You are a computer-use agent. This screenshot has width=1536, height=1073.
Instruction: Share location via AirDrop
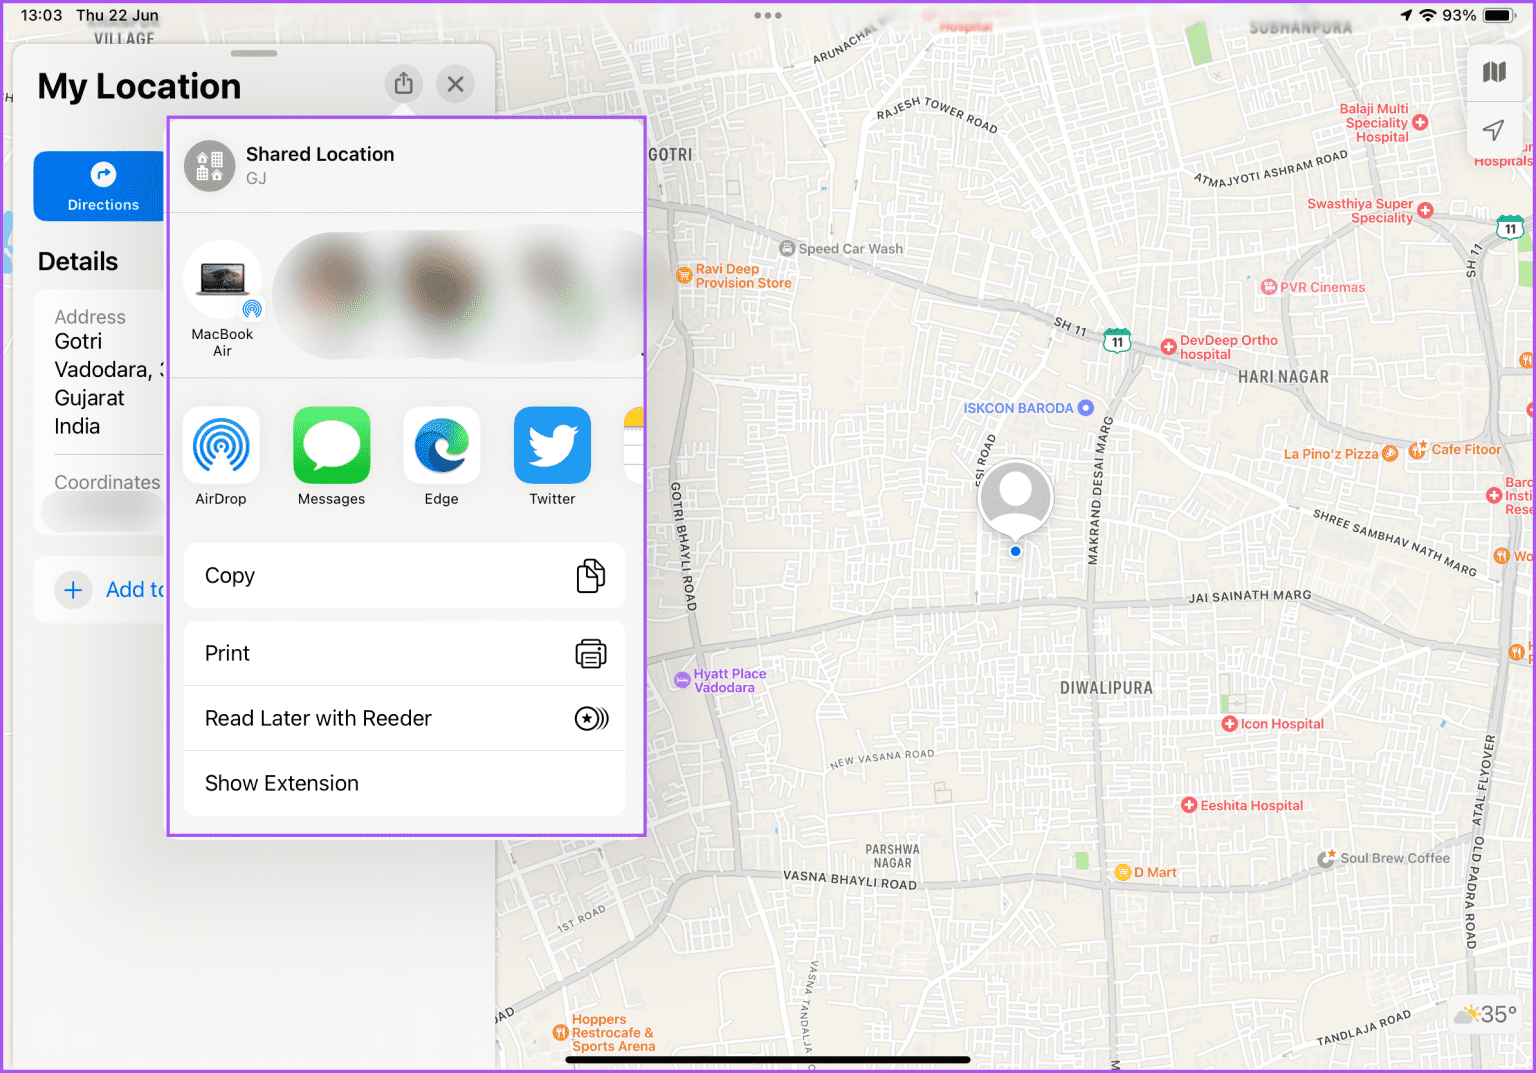tap(221, 457)
